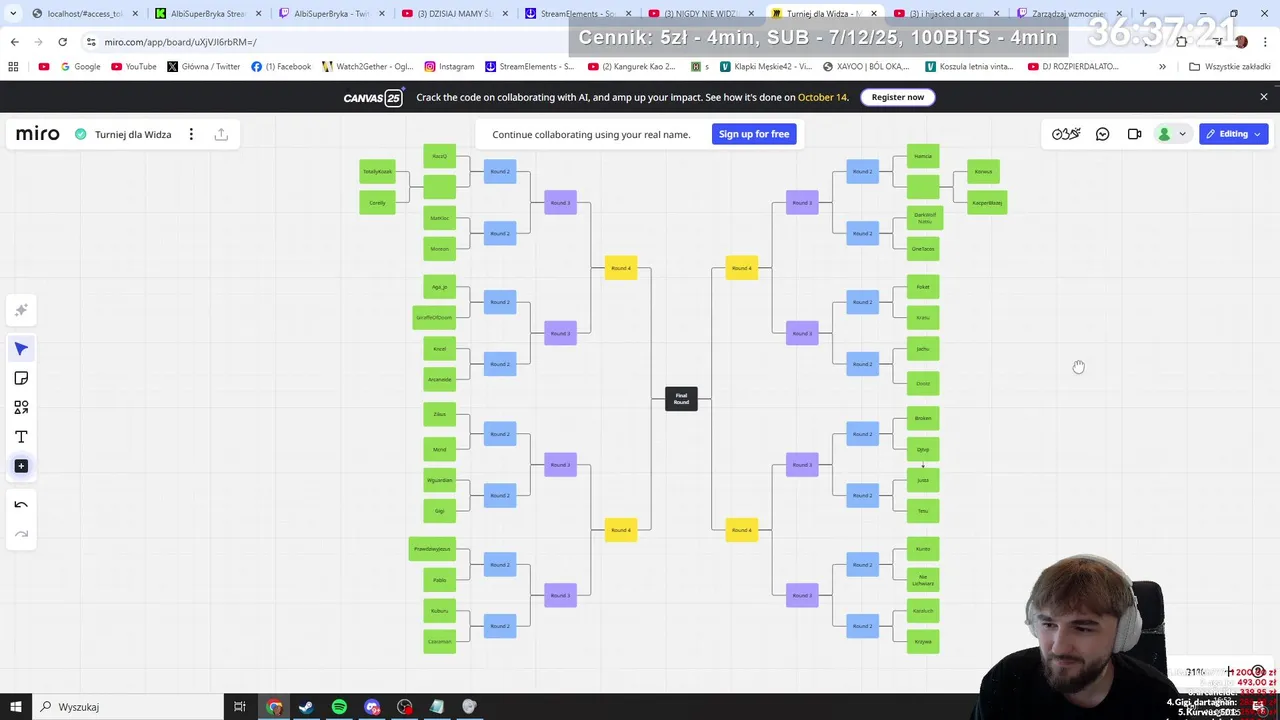This screenshot has width=1280, height=720.
Task: Open Steam from Windows taskbar
Action: click(306, 707)
